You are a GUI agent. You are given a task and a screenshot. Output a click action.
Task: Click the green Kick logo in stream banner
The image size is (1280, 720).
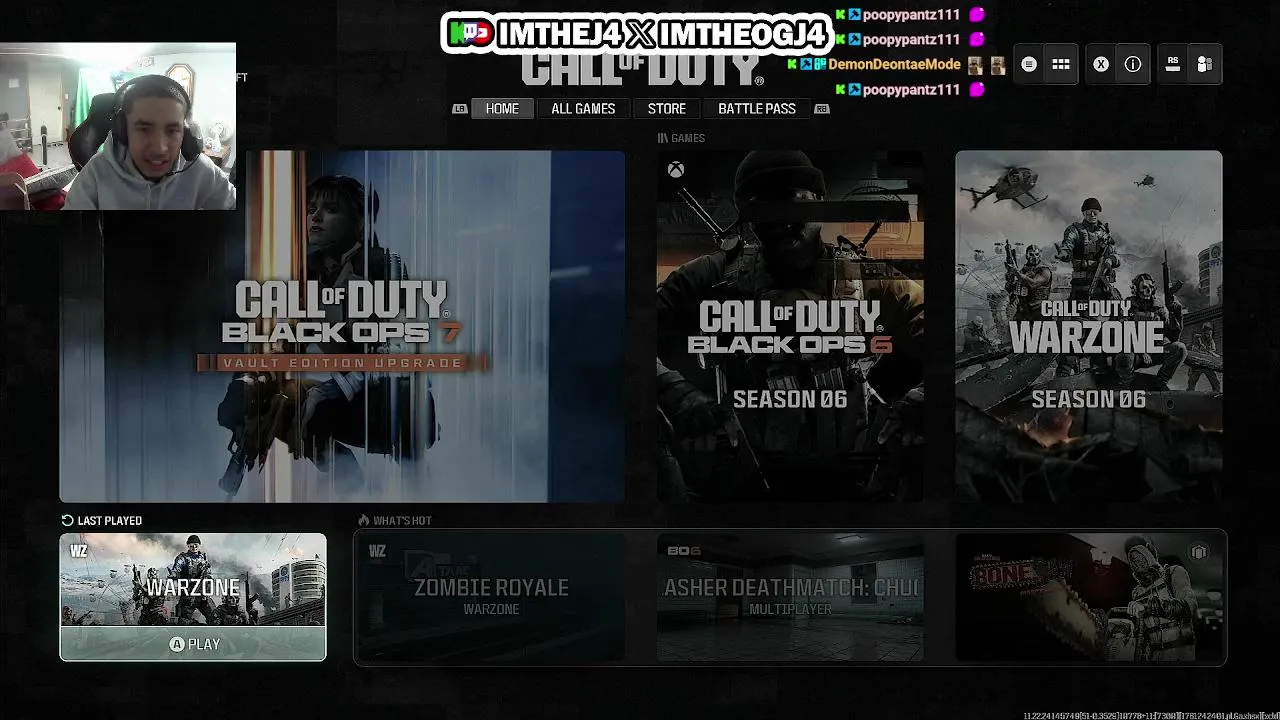pos(469,32)
